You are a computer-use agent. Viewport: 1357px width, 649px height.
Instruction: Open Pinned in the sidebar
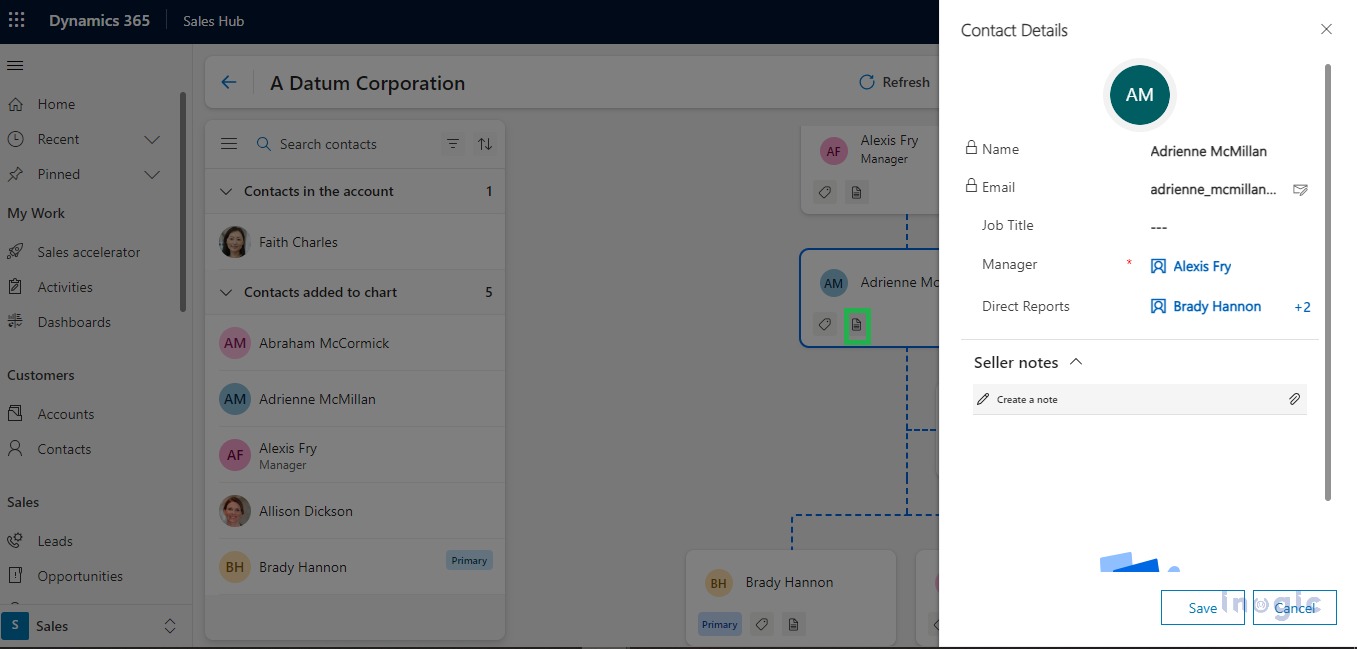coord(58,174)
